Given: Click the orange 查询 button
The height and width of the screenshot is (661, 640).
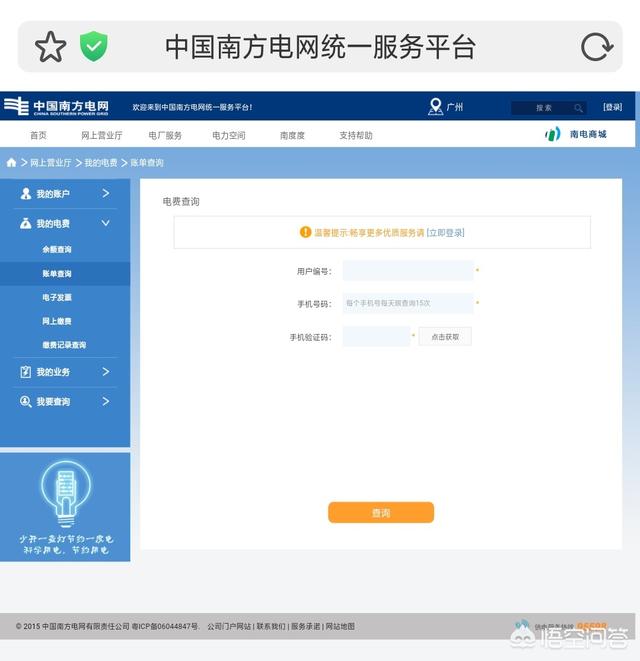Looking at the screenshot, I should (381, 513).
